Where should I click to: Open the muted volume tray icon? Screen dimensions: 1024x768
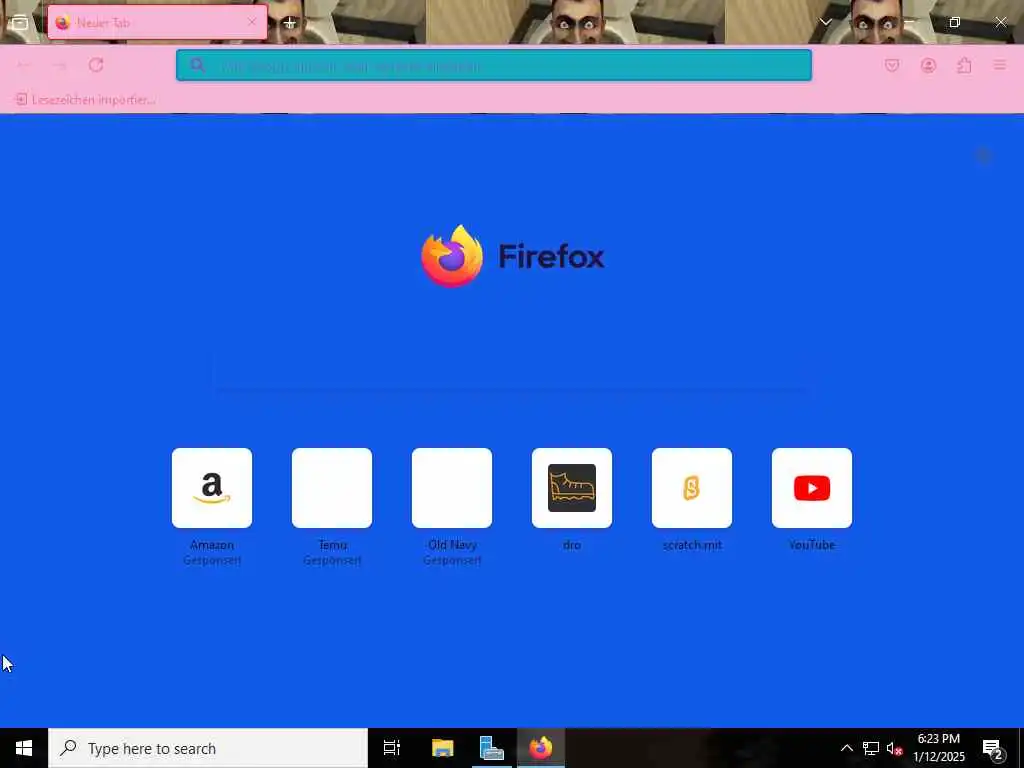(x=894, y=748)
